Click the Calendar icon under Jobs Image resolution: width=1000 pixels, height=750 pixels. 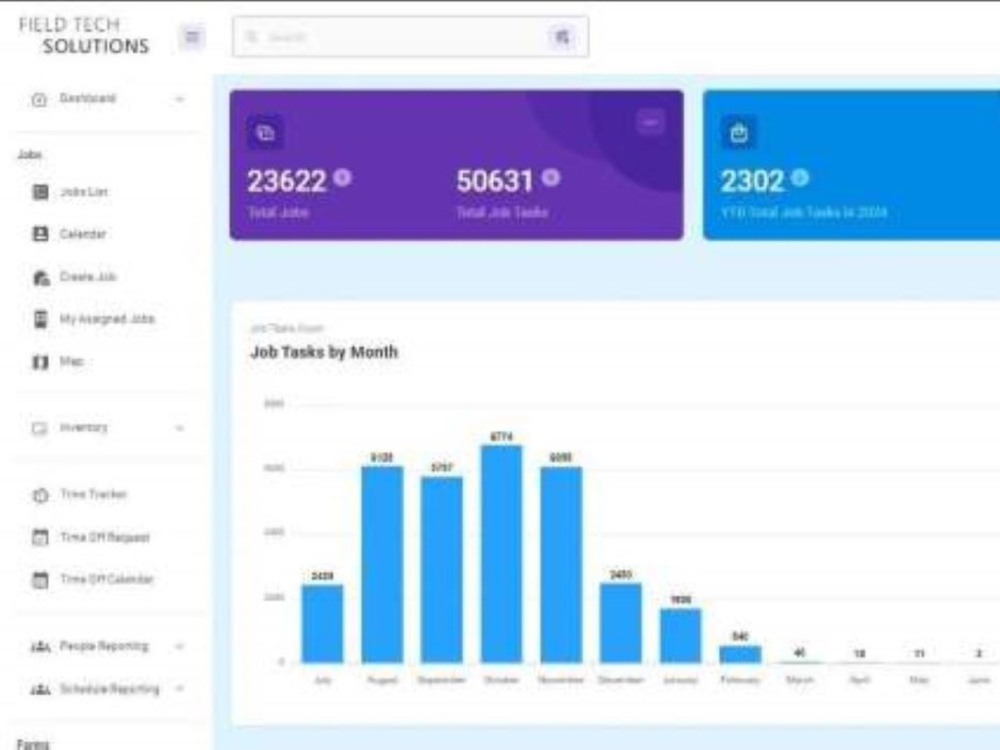pyautogui.click(x=40, y=234)
